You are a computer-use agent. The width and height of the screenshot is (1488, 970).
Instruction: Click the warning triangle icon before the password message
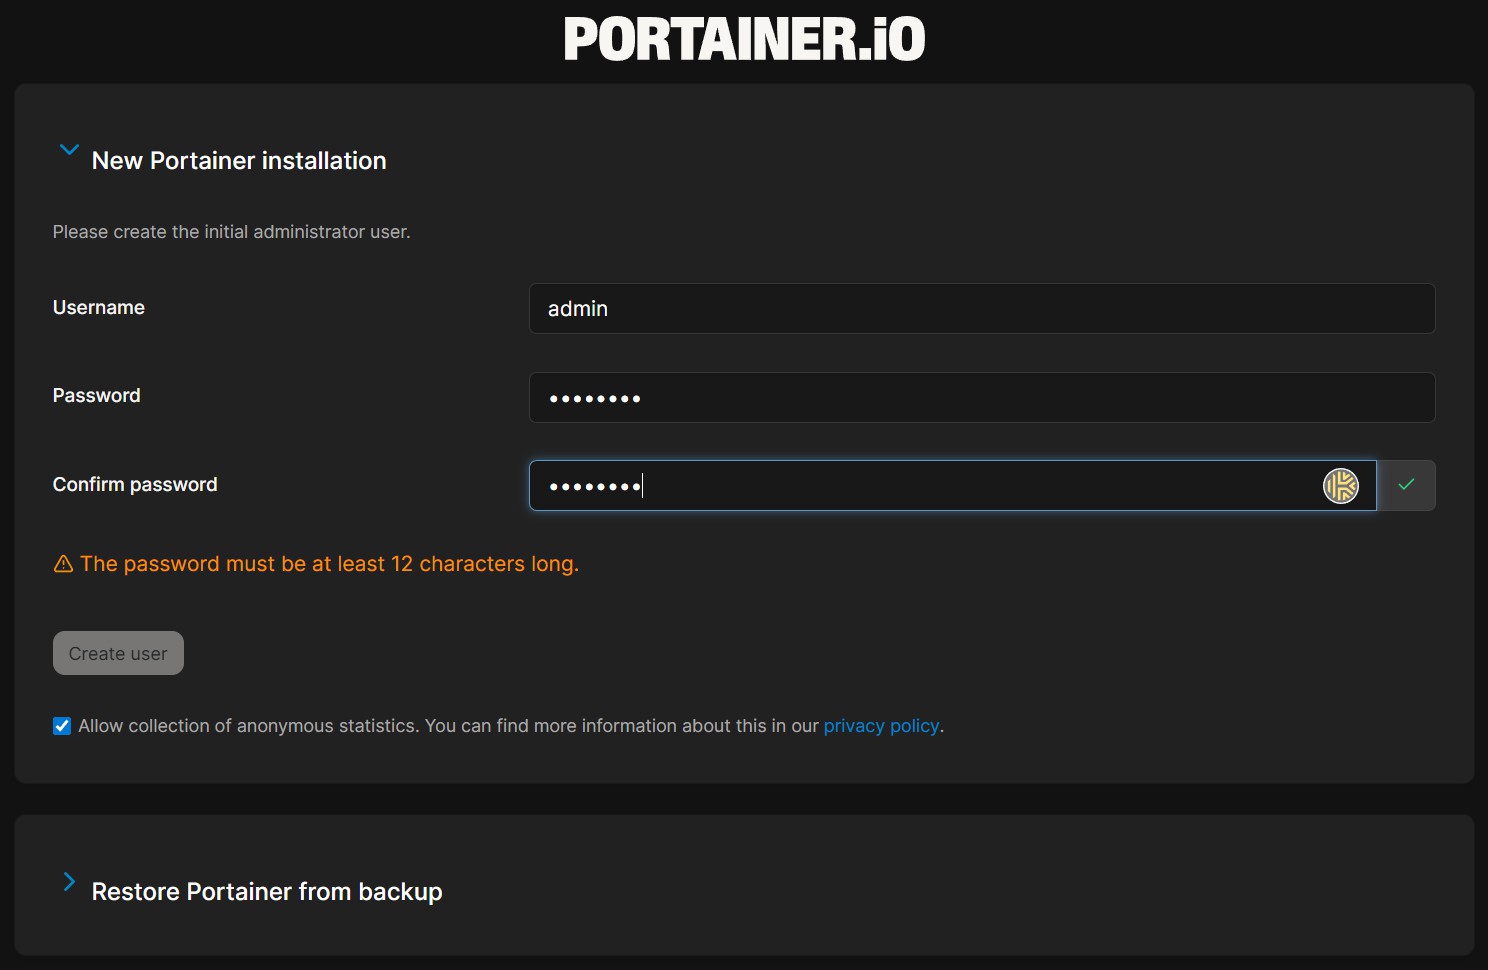click(x=63, y=563)
